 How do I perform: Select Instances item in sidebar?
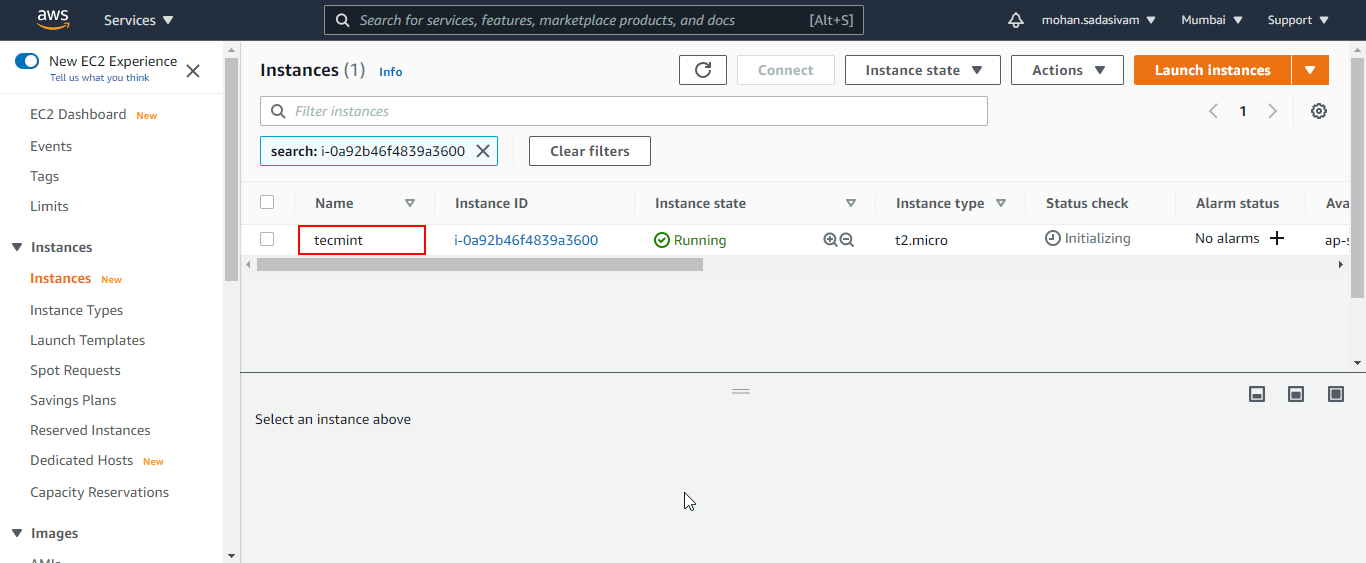[61, 278]
